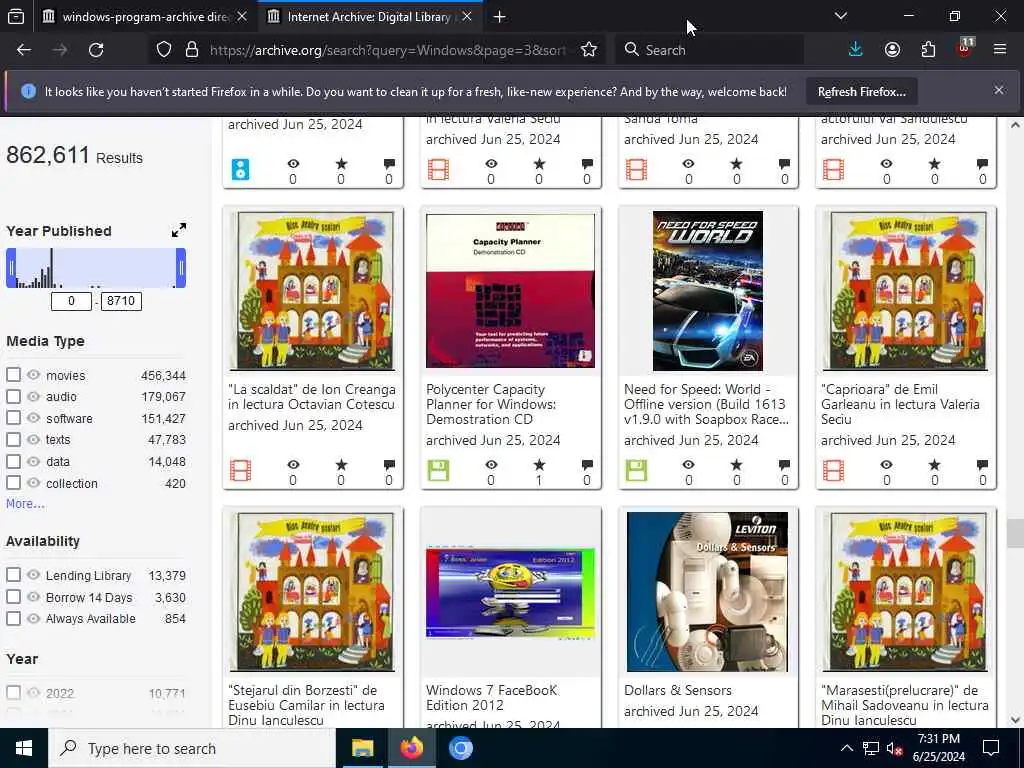This screenshot has height=768, width=1024.
Task: Click the maximum year field showing 8710
Action: coord(121,301)
